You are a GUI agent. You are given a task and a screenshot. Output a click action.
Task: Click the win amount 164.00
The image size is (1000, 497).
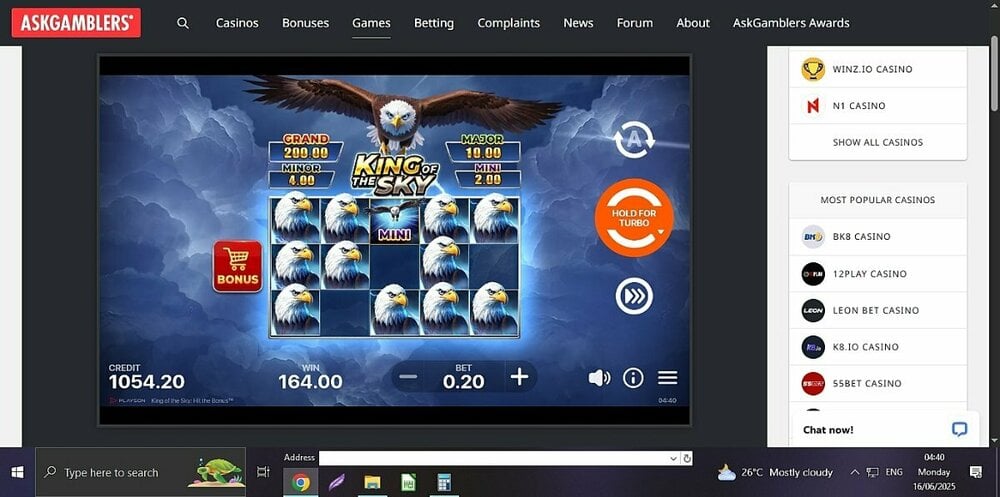(x=311, y=382)
